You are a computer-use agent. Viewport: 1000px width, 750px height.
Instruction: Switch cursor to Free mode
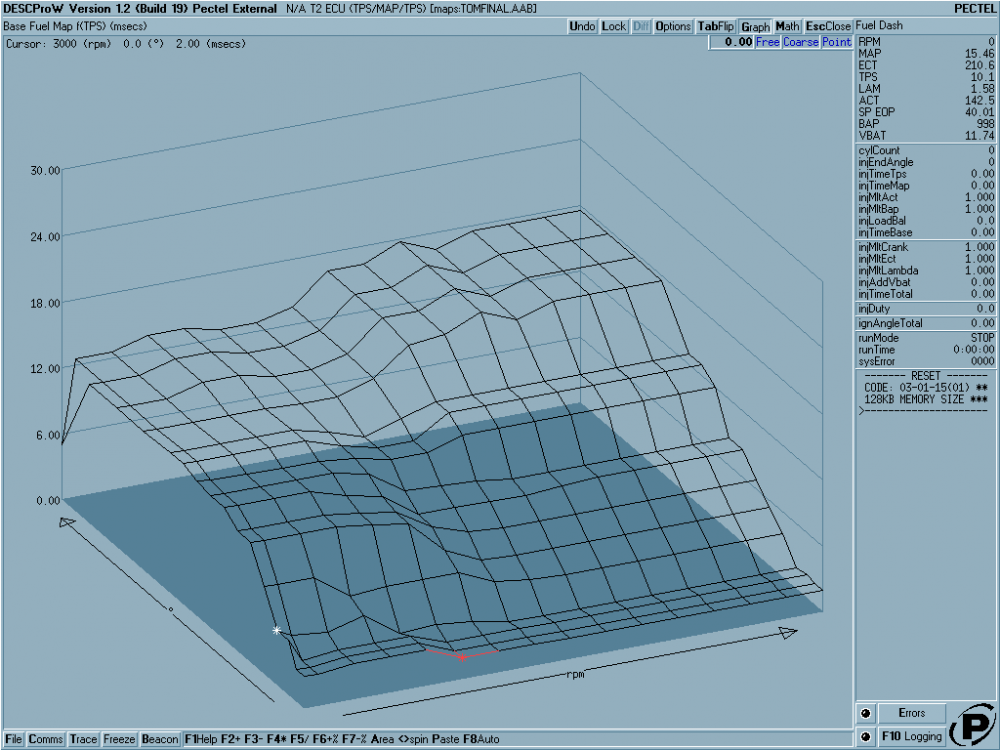[767, 43]
